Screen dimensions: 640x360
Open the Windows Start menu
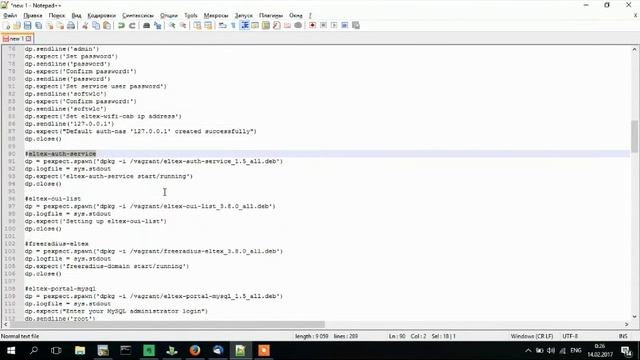pos(11,350)
